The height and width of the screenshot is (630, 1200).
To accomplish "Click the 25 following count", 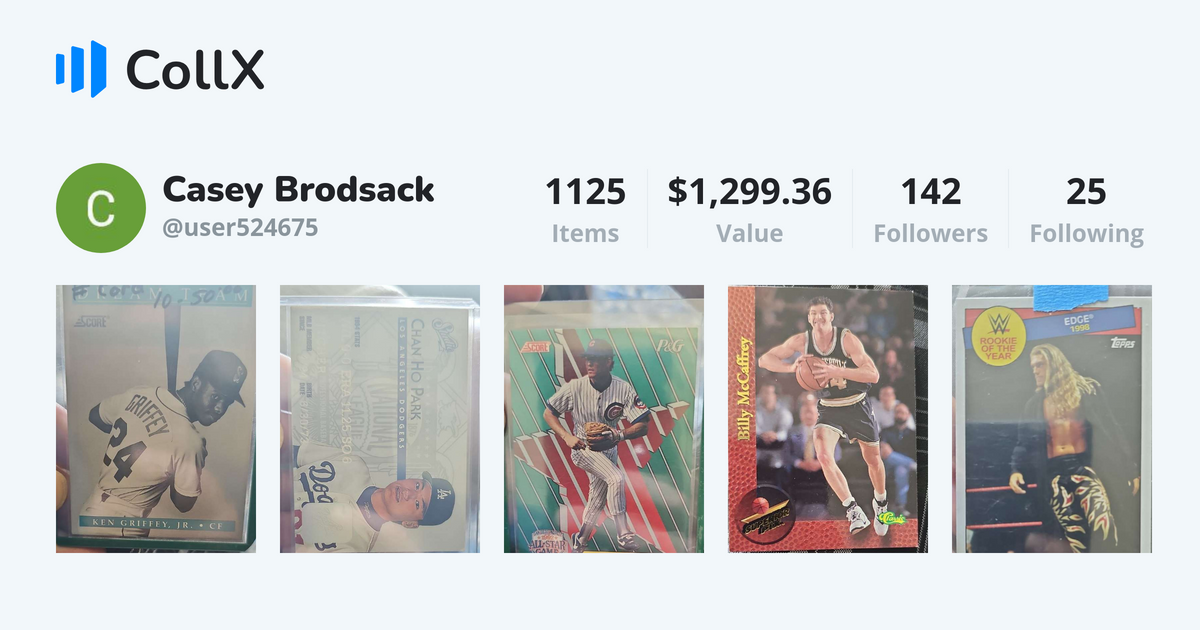I will (x=1086, y=191).
